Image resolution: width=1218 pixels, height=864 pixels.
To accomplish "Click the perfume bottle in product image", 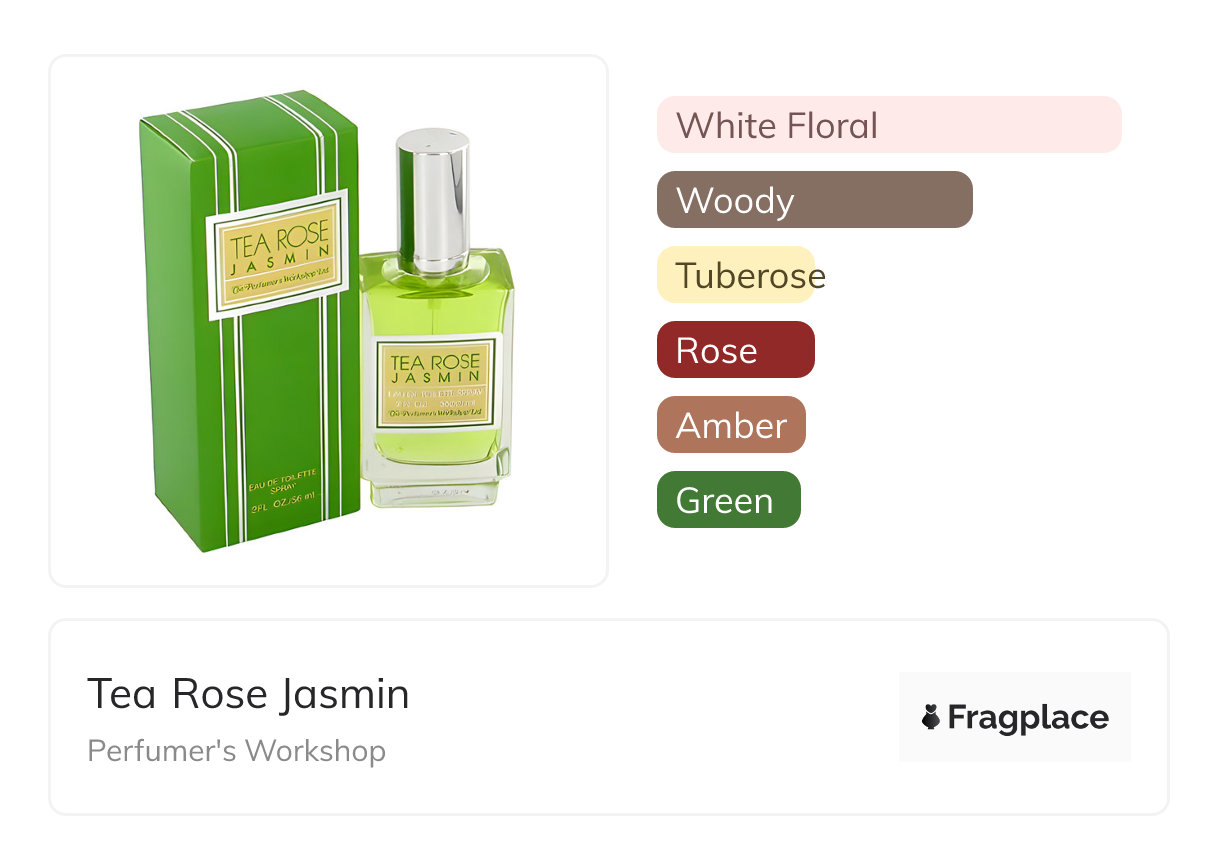I will 436,318.
